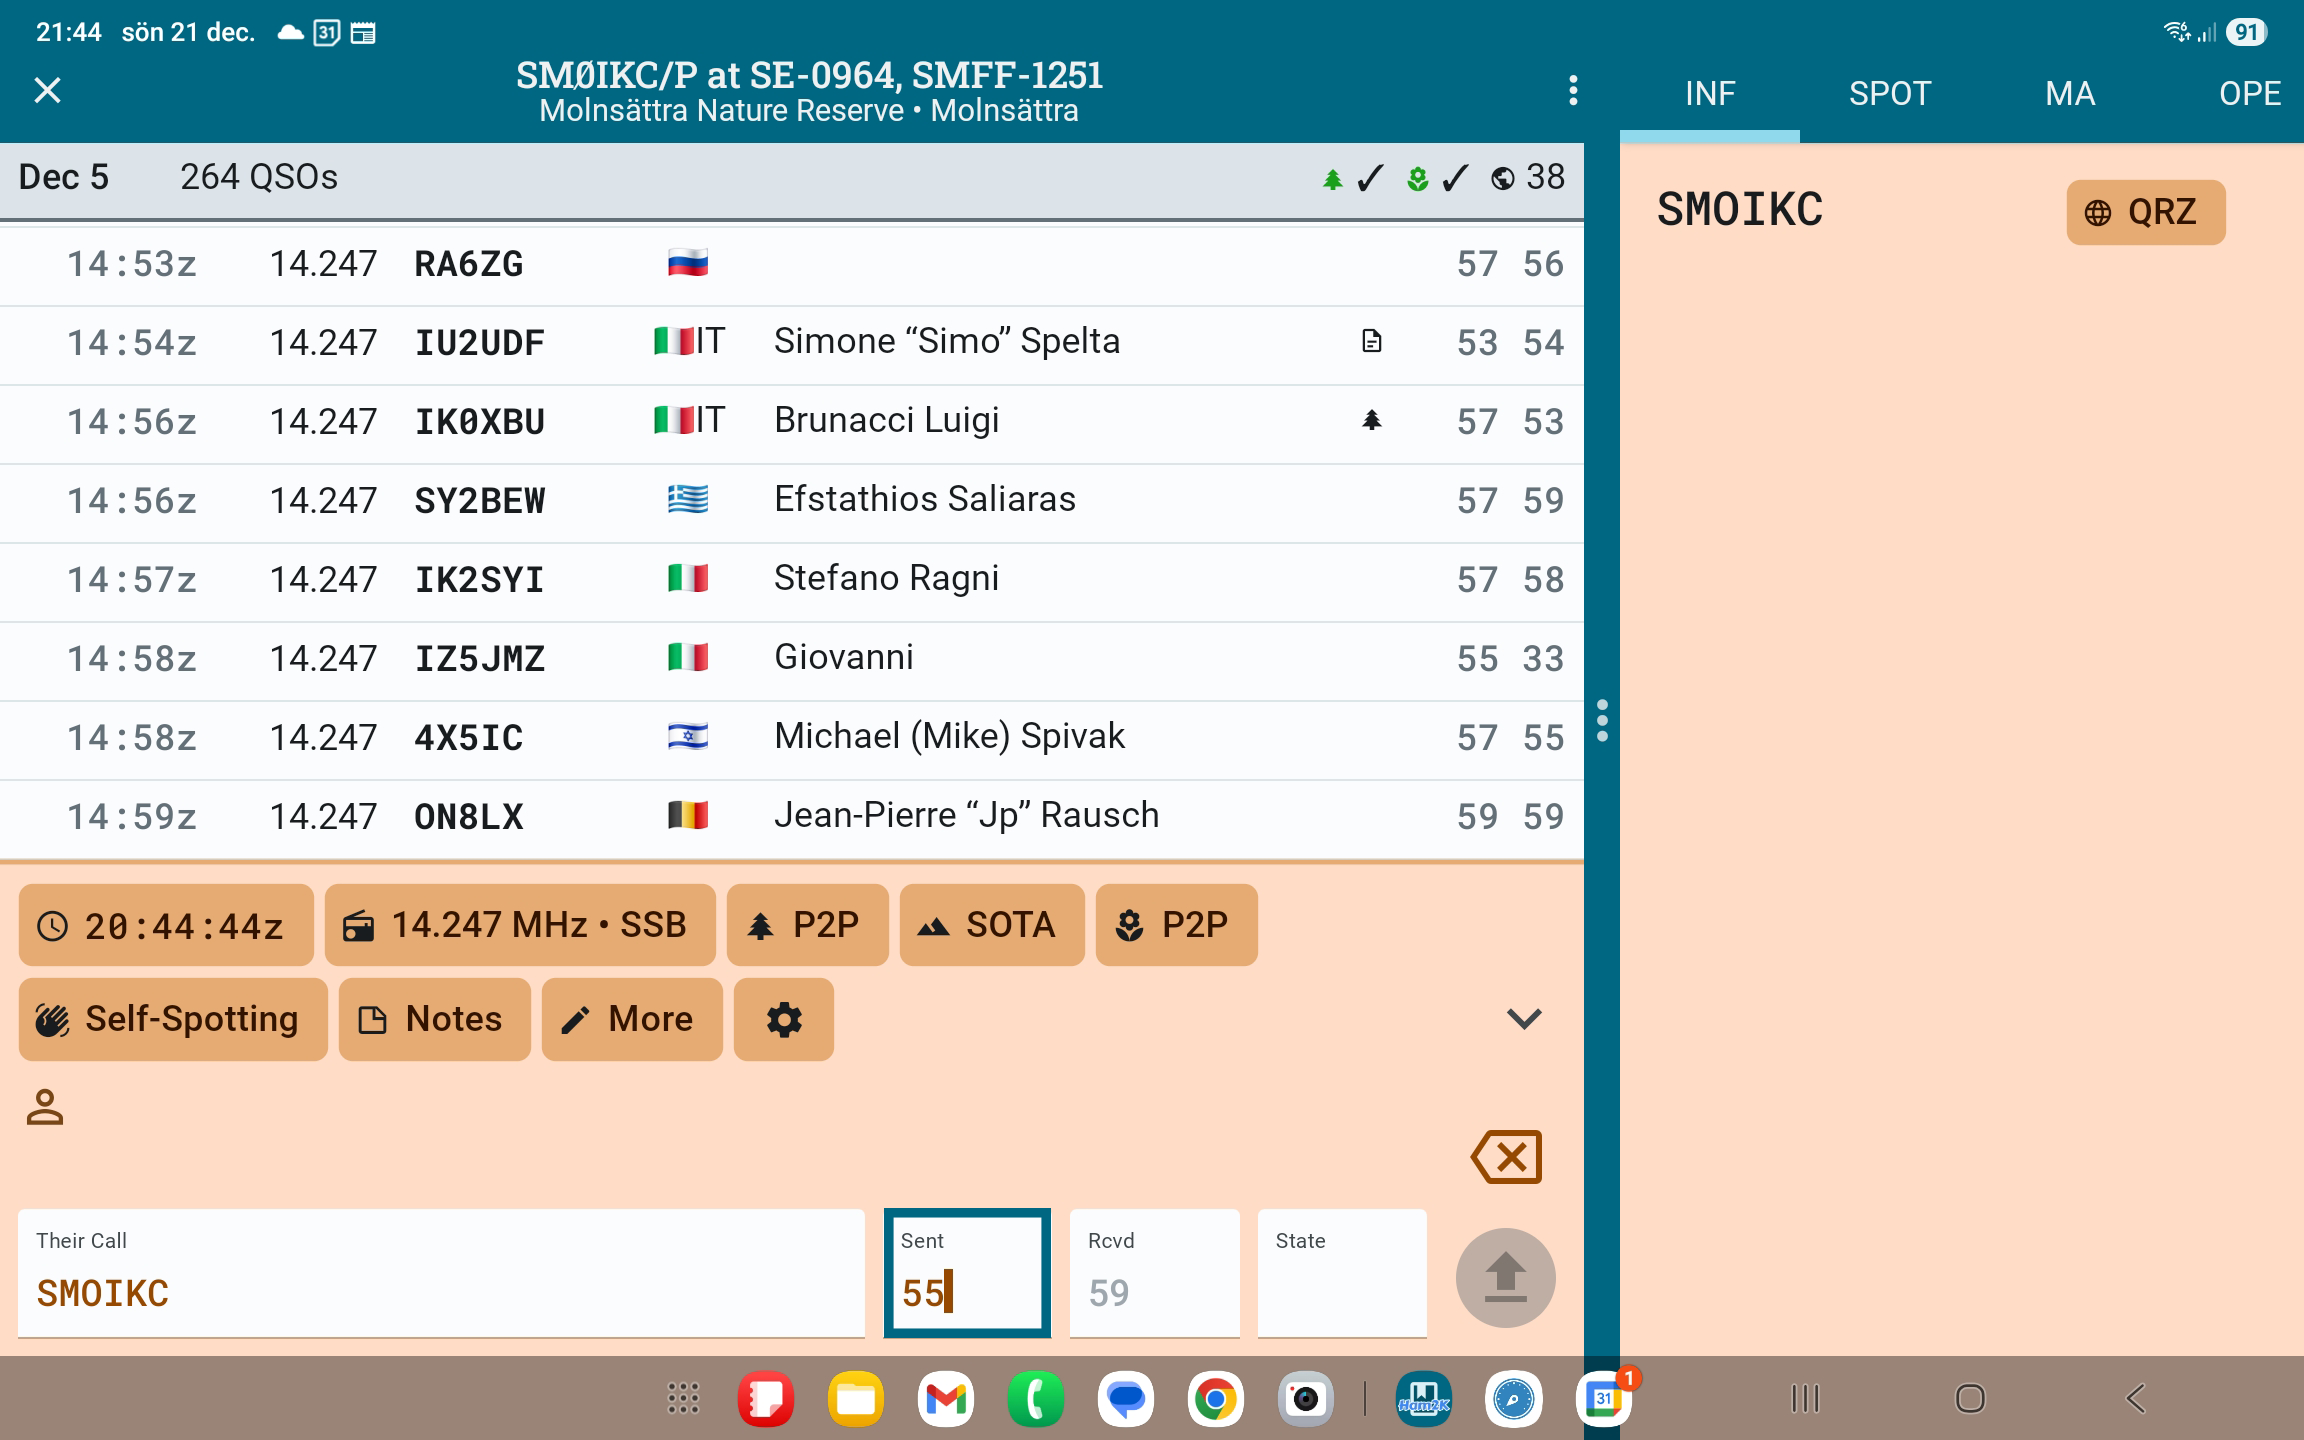Viewport: 2304px width, 1440px height.
Task: Collapse the control panel with chevron down
Action: pyautogui.click(x=1523, y=1019)
